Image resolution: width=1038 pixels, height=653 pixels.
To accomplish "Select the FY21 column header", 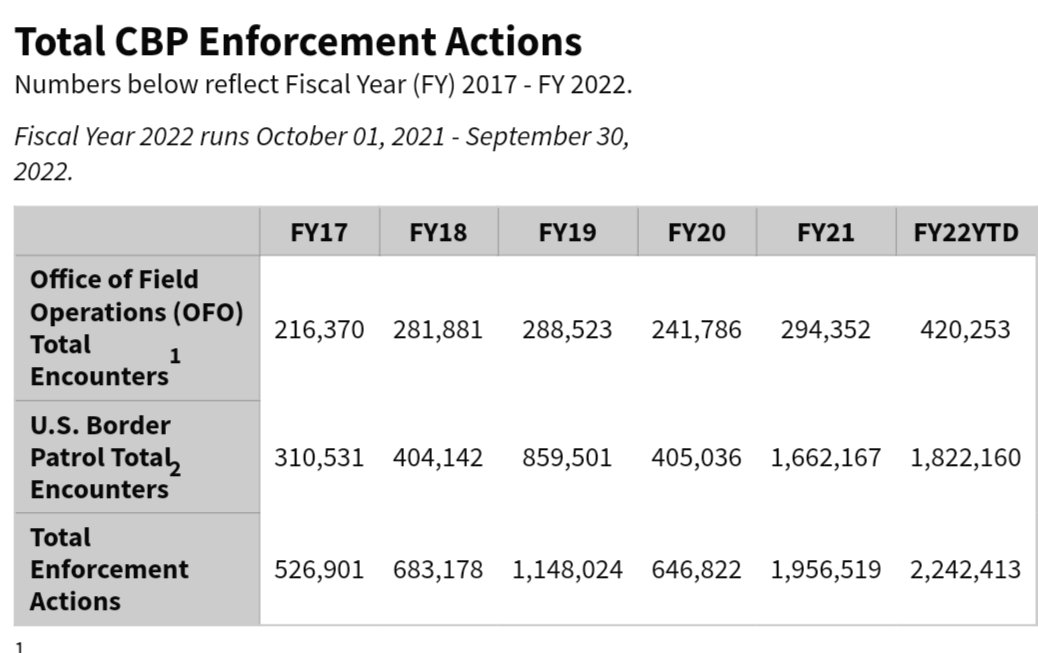I will coord(826,233).
